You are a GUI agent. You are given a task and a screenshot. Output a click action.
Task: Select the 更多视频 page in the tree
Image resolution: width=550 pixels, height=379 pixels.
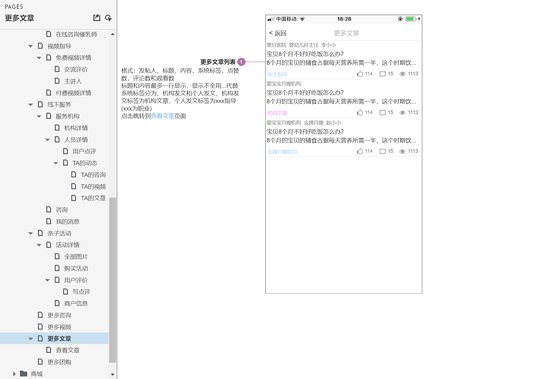coord(59,327)
